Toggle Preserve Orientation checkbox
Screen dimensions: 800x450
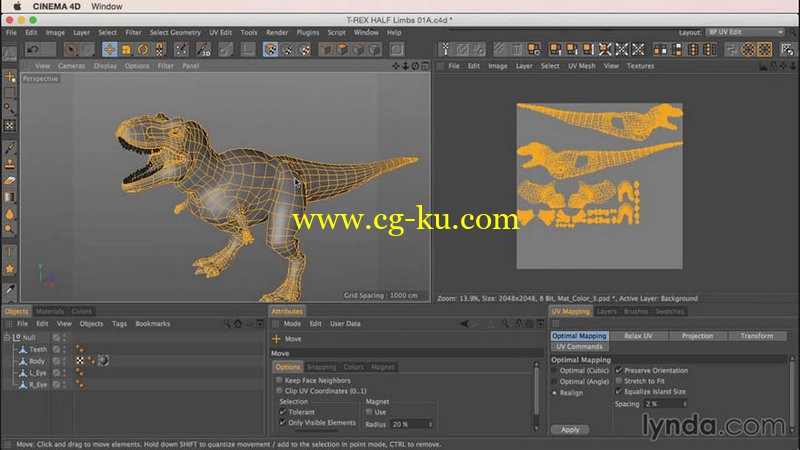[619, 370]
